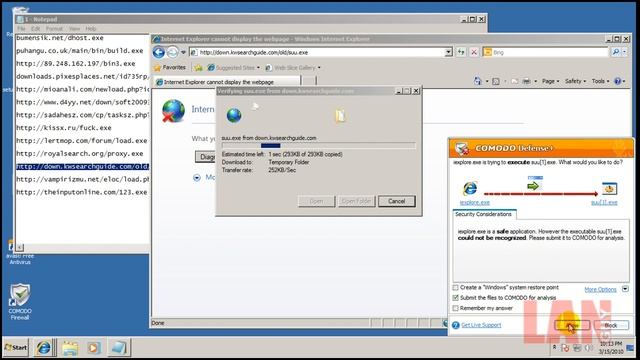Image resolution: width=640 pixels, height=360 pixels.
Task: Click the Home icon in IE command bar
Action: (478, 81)
